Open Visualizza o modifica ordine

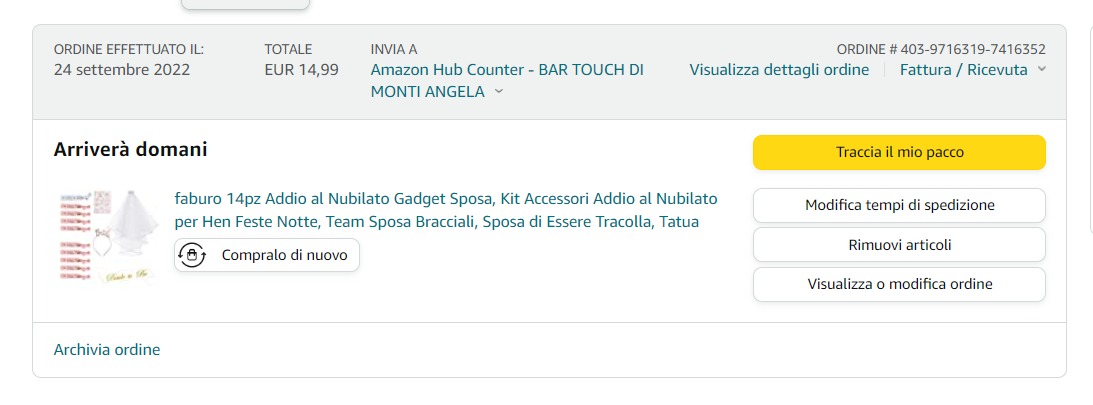[899, 284]
